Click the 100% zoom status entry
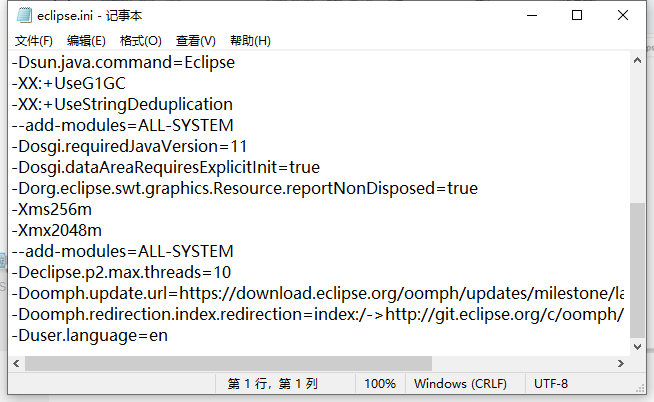 (380, 384)
